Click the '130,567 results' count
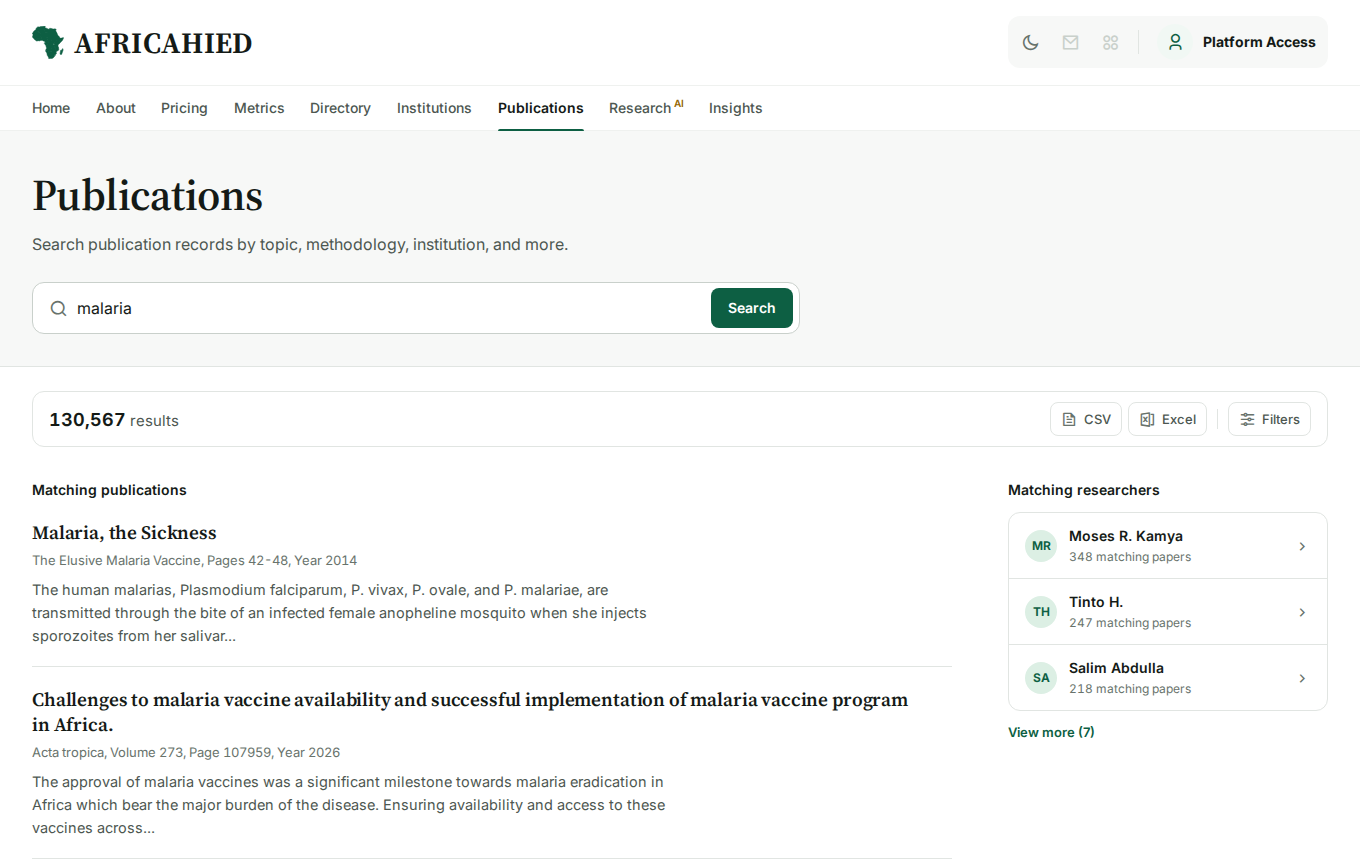This screenshot has width=1360, height=860. point(114,420)
